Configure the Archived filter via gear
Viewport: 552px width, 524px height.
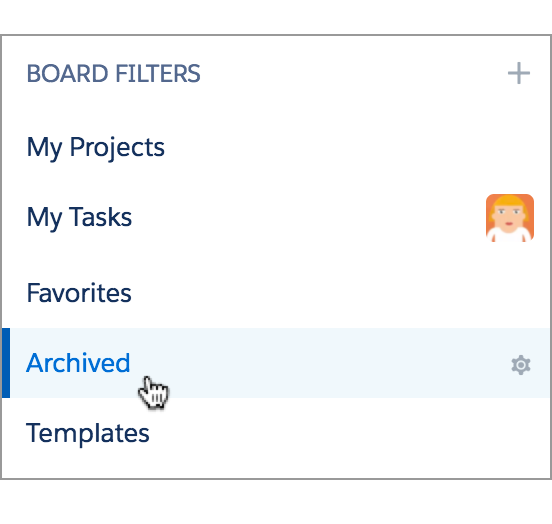(x=521, y=365)
